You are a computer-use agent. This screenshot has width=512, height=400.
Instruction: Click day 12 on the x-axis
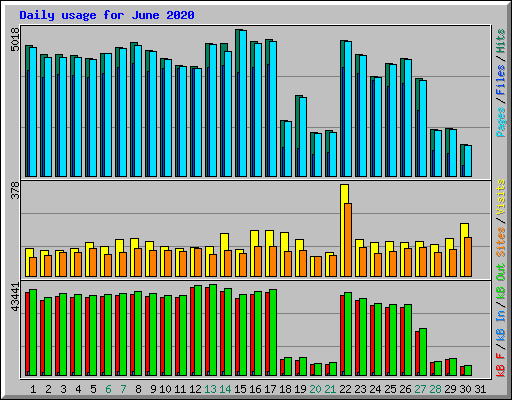click(195, 389)
